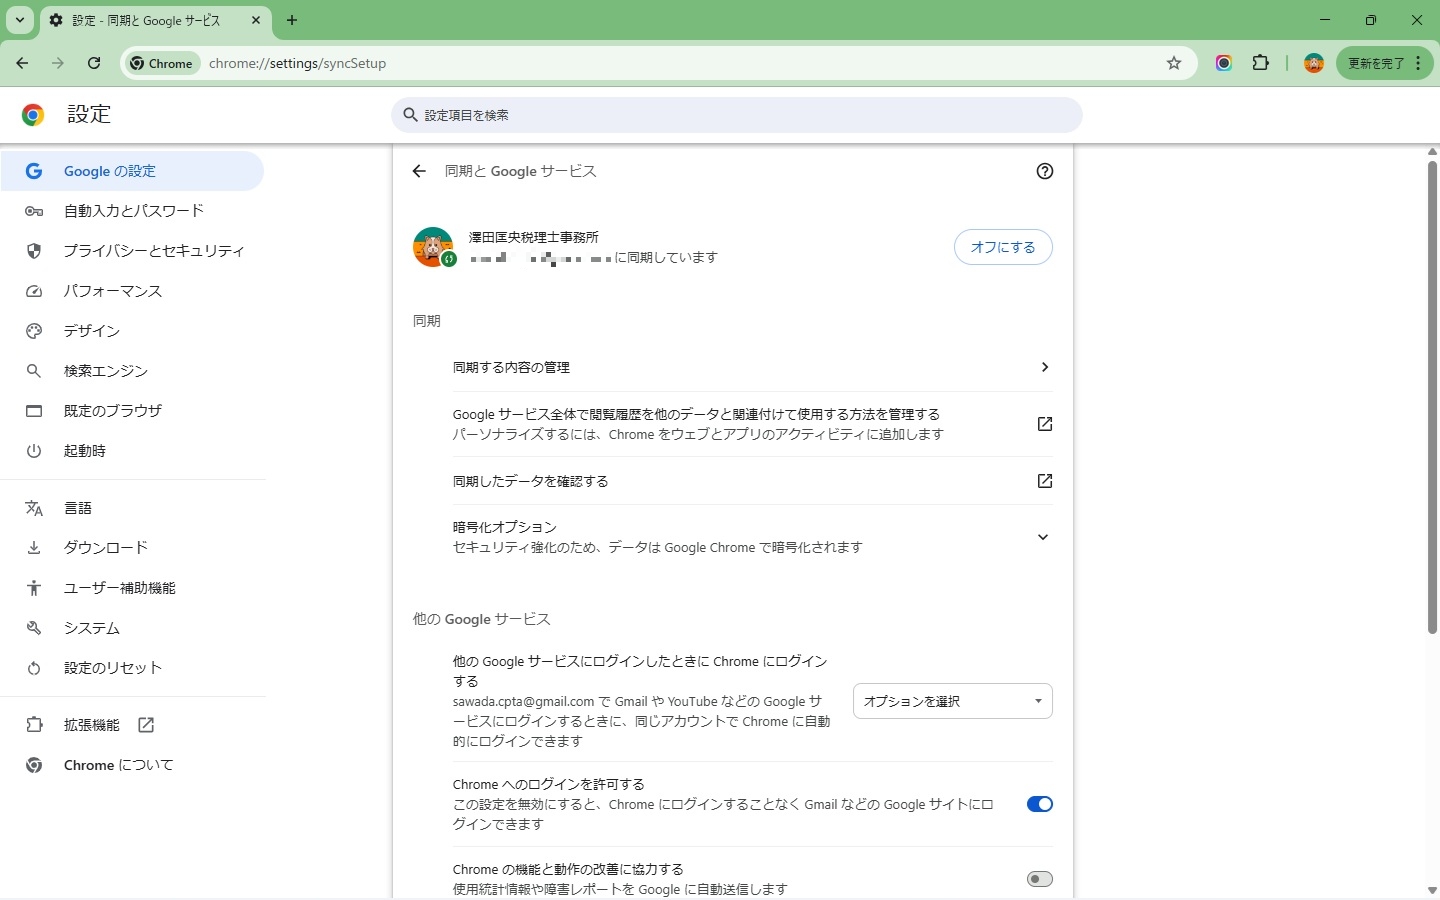The width and height of the screenshot is (1440, 900).
Task: Click the magnifier icon for 検索エンジン
Action: [34, 371]
